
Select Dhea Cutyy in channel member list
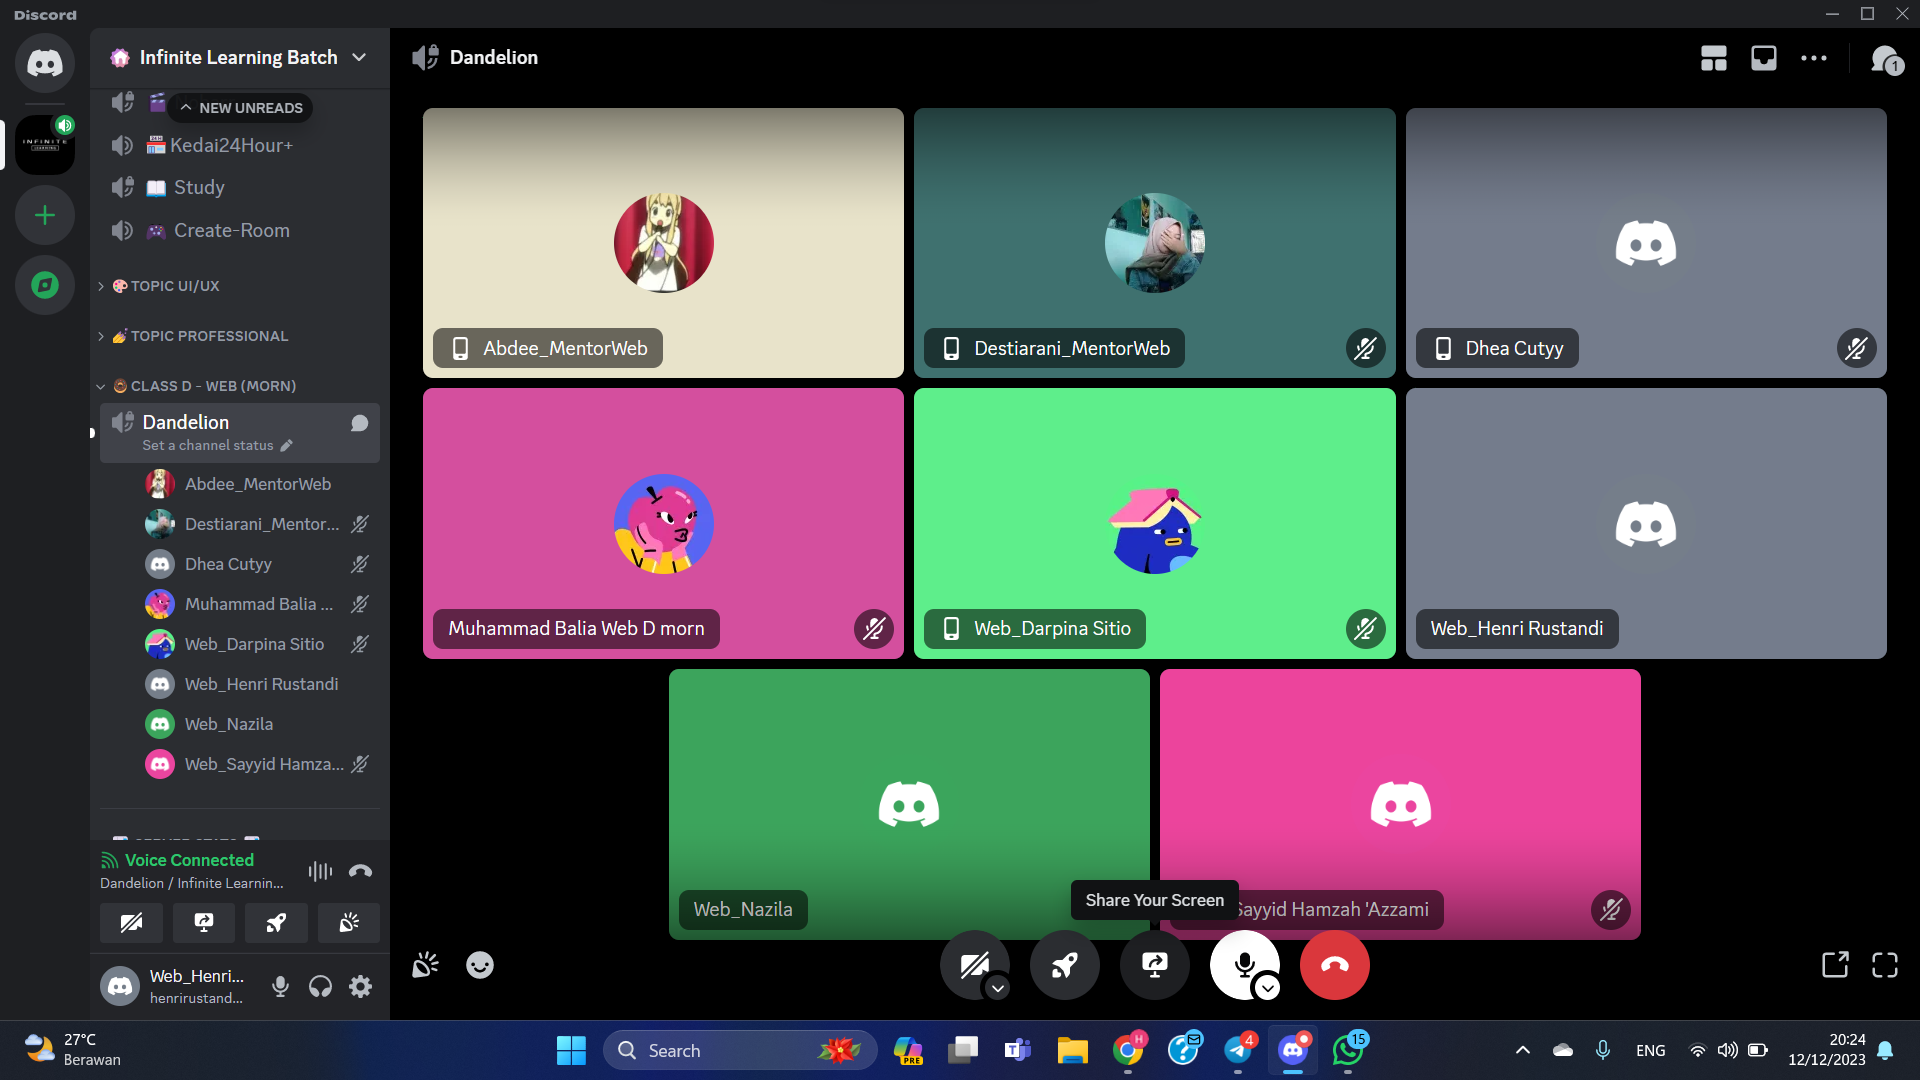pos(260,564)
